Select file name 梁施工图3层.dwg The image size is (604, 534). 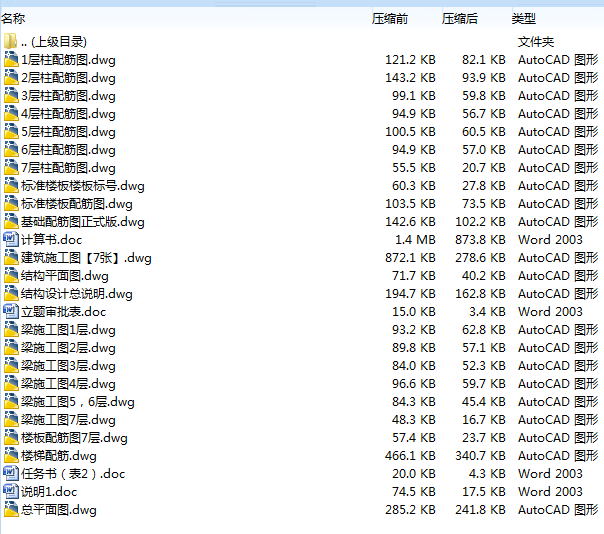point(68,366)
